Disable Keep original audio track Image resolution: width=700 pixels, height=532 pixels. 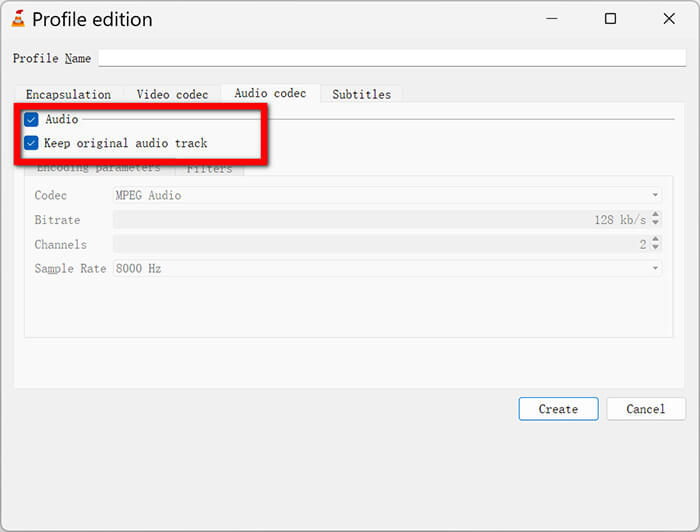point(31,143)
